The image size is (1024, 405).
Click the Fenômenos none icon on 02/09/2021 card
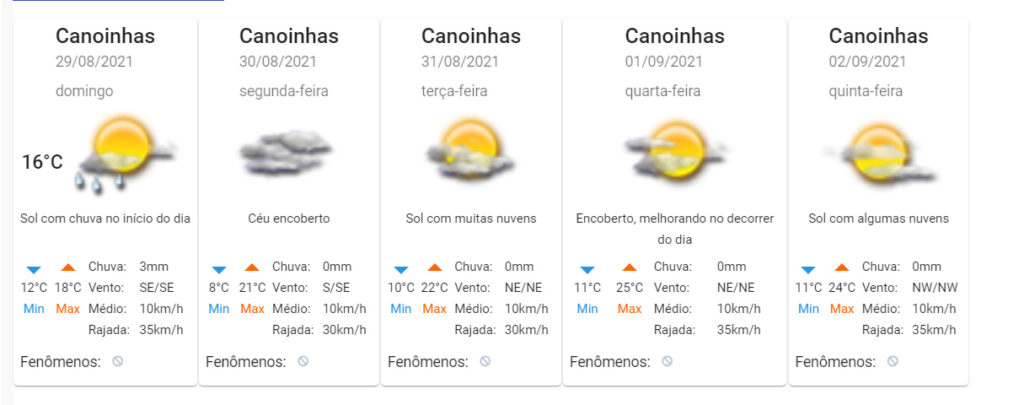pyautogui.click(x=892, y=361)
